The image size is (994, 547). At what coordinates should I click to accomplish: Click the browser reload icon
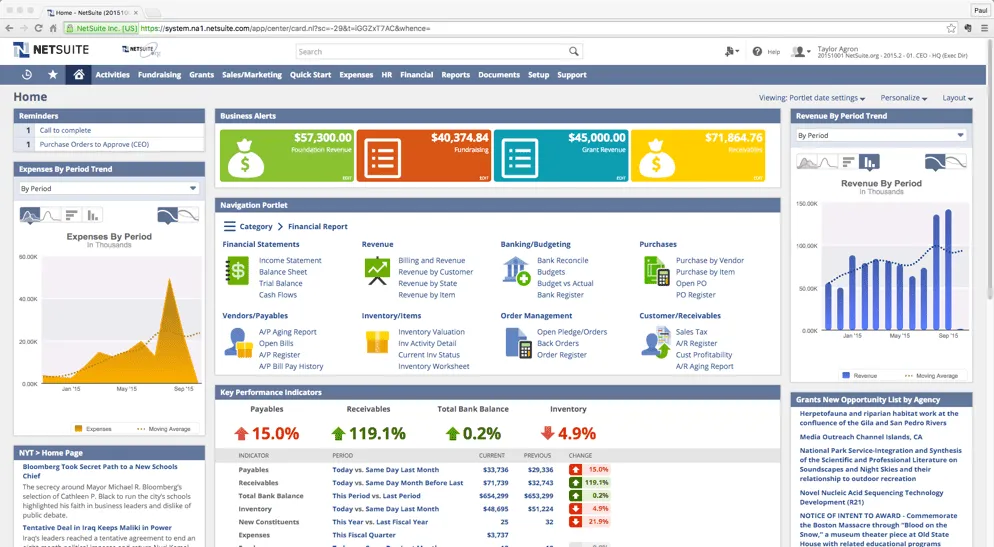[38, 28]
